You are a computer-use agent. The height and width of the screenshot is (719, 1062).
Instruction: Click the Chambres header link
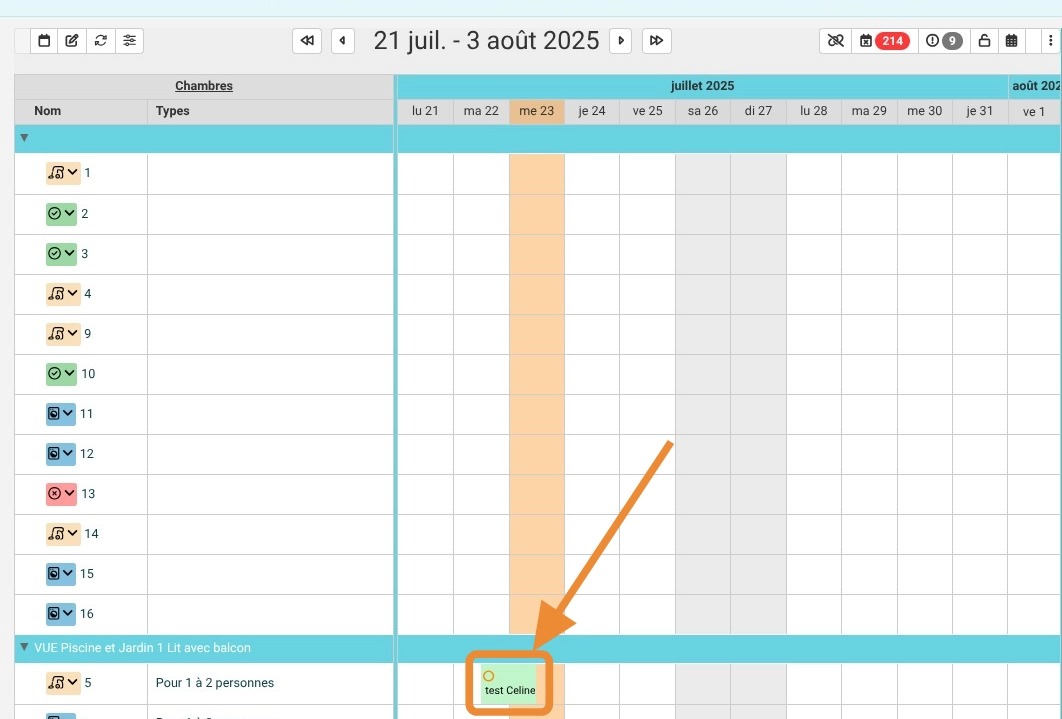point(204,86)
